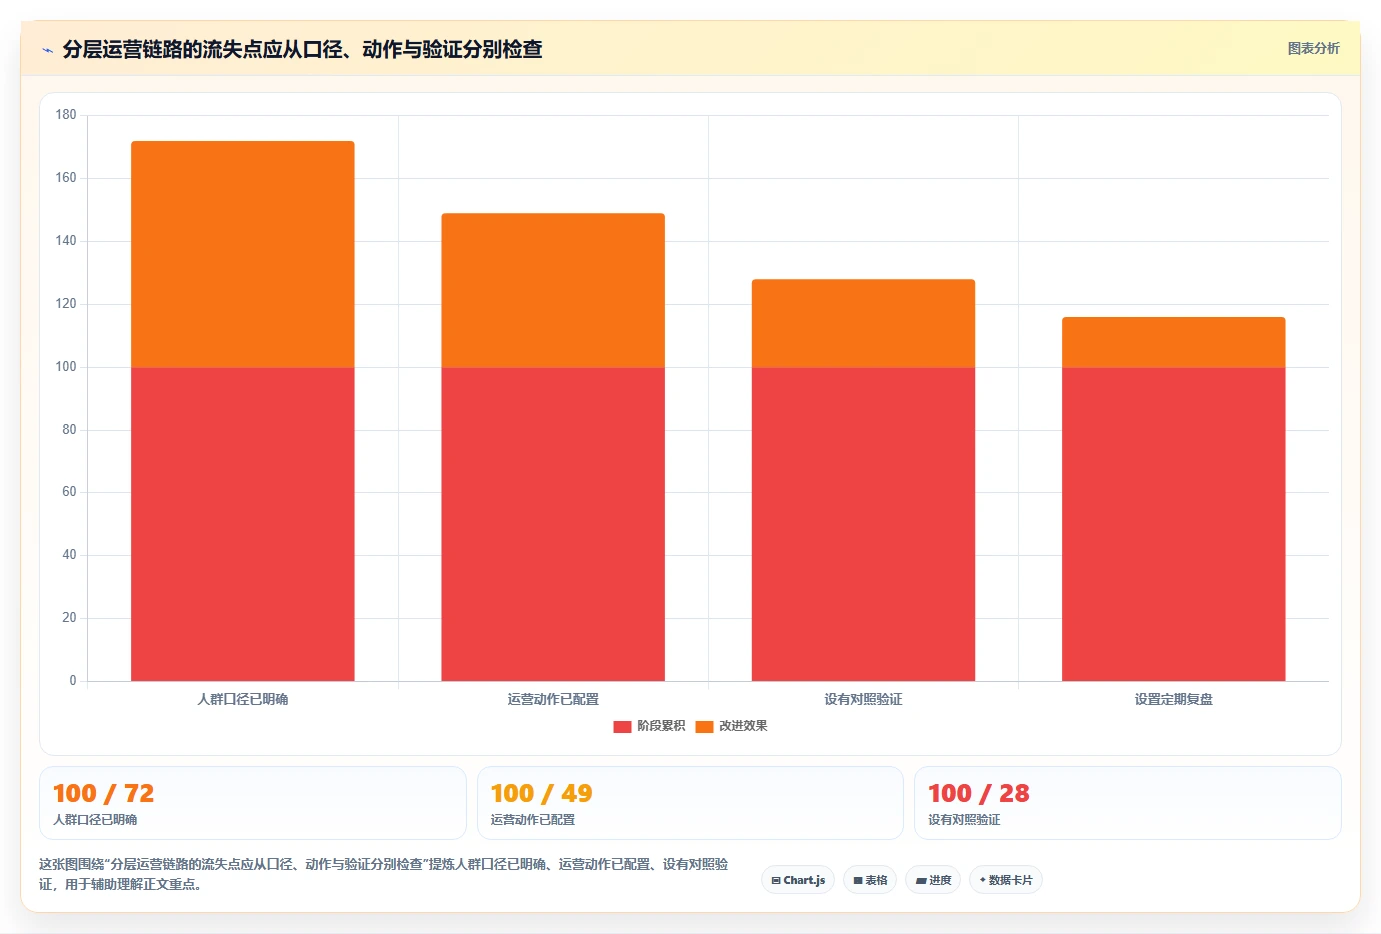Open the 100 / 28 stat card
The width and height of the screenshot is (1381, 934).
(1128, 803)
